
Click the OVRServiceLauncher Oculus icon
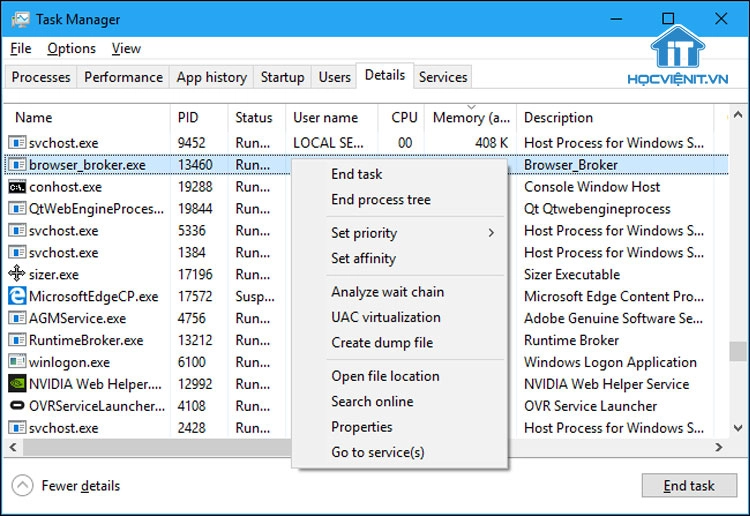[17, 406]
